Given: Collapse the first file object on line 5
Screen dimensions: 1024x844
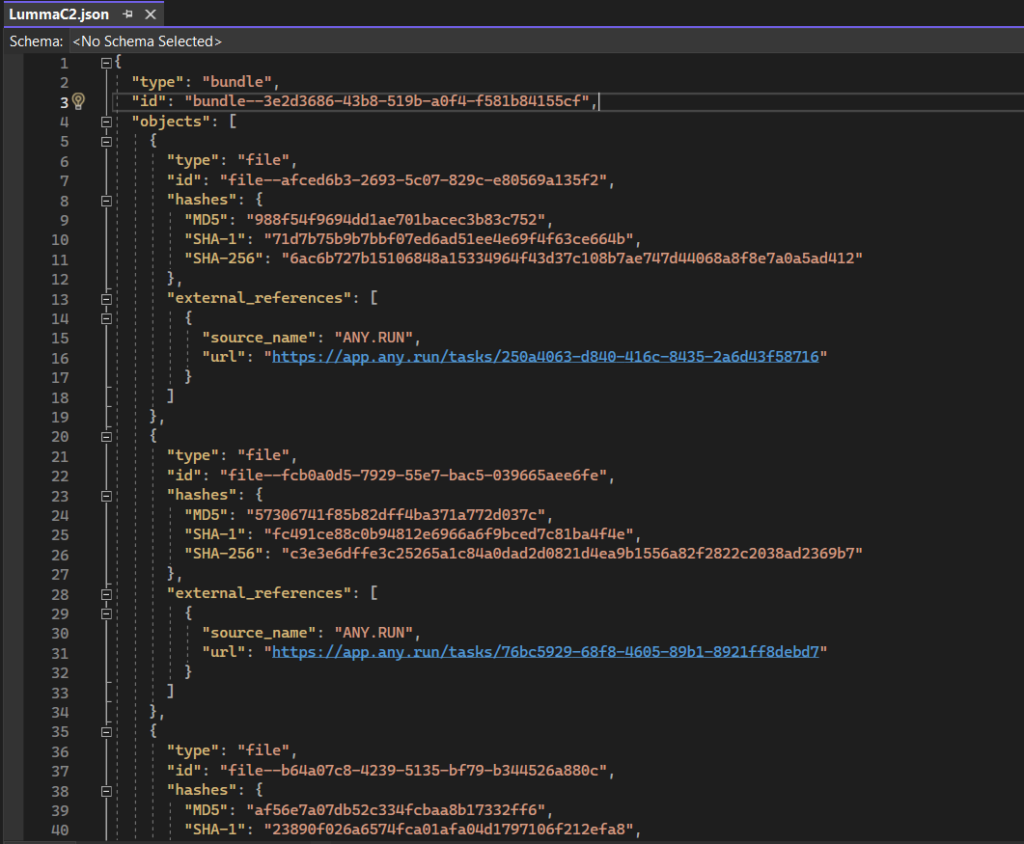Looking at the screenshot, I should (107, 141).
